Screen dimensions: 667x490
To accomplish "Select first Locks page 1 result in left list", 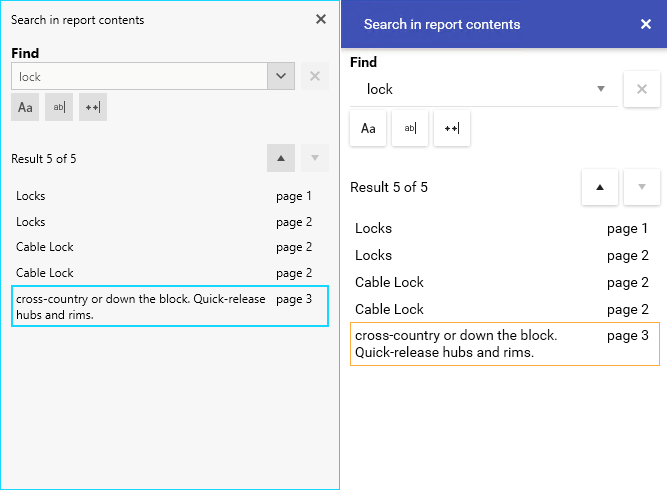I will [x=170, y=196].
